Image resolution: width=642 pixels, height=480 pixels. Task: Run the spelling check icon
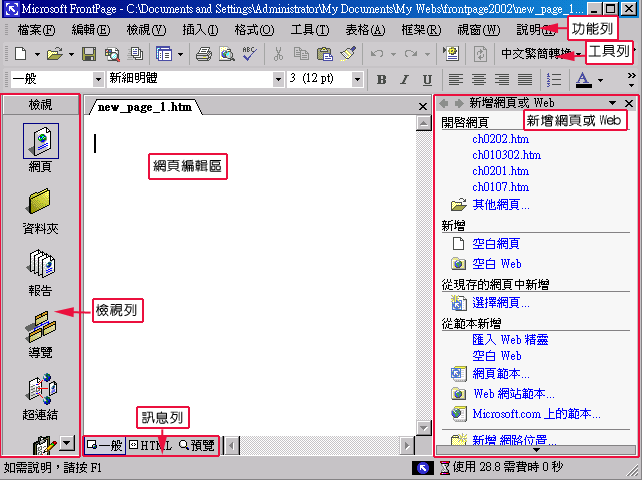249,54
